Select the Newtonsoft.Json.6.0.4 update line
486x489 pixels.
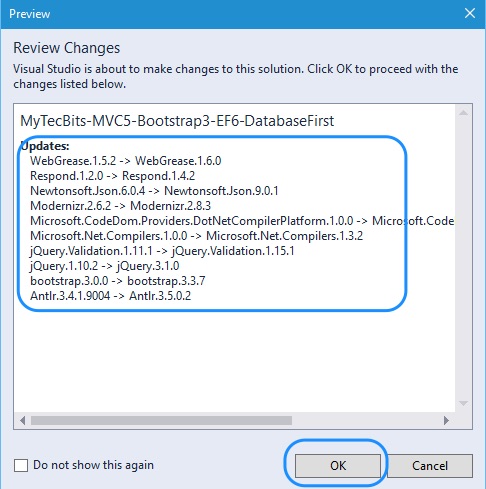point(154,191)
